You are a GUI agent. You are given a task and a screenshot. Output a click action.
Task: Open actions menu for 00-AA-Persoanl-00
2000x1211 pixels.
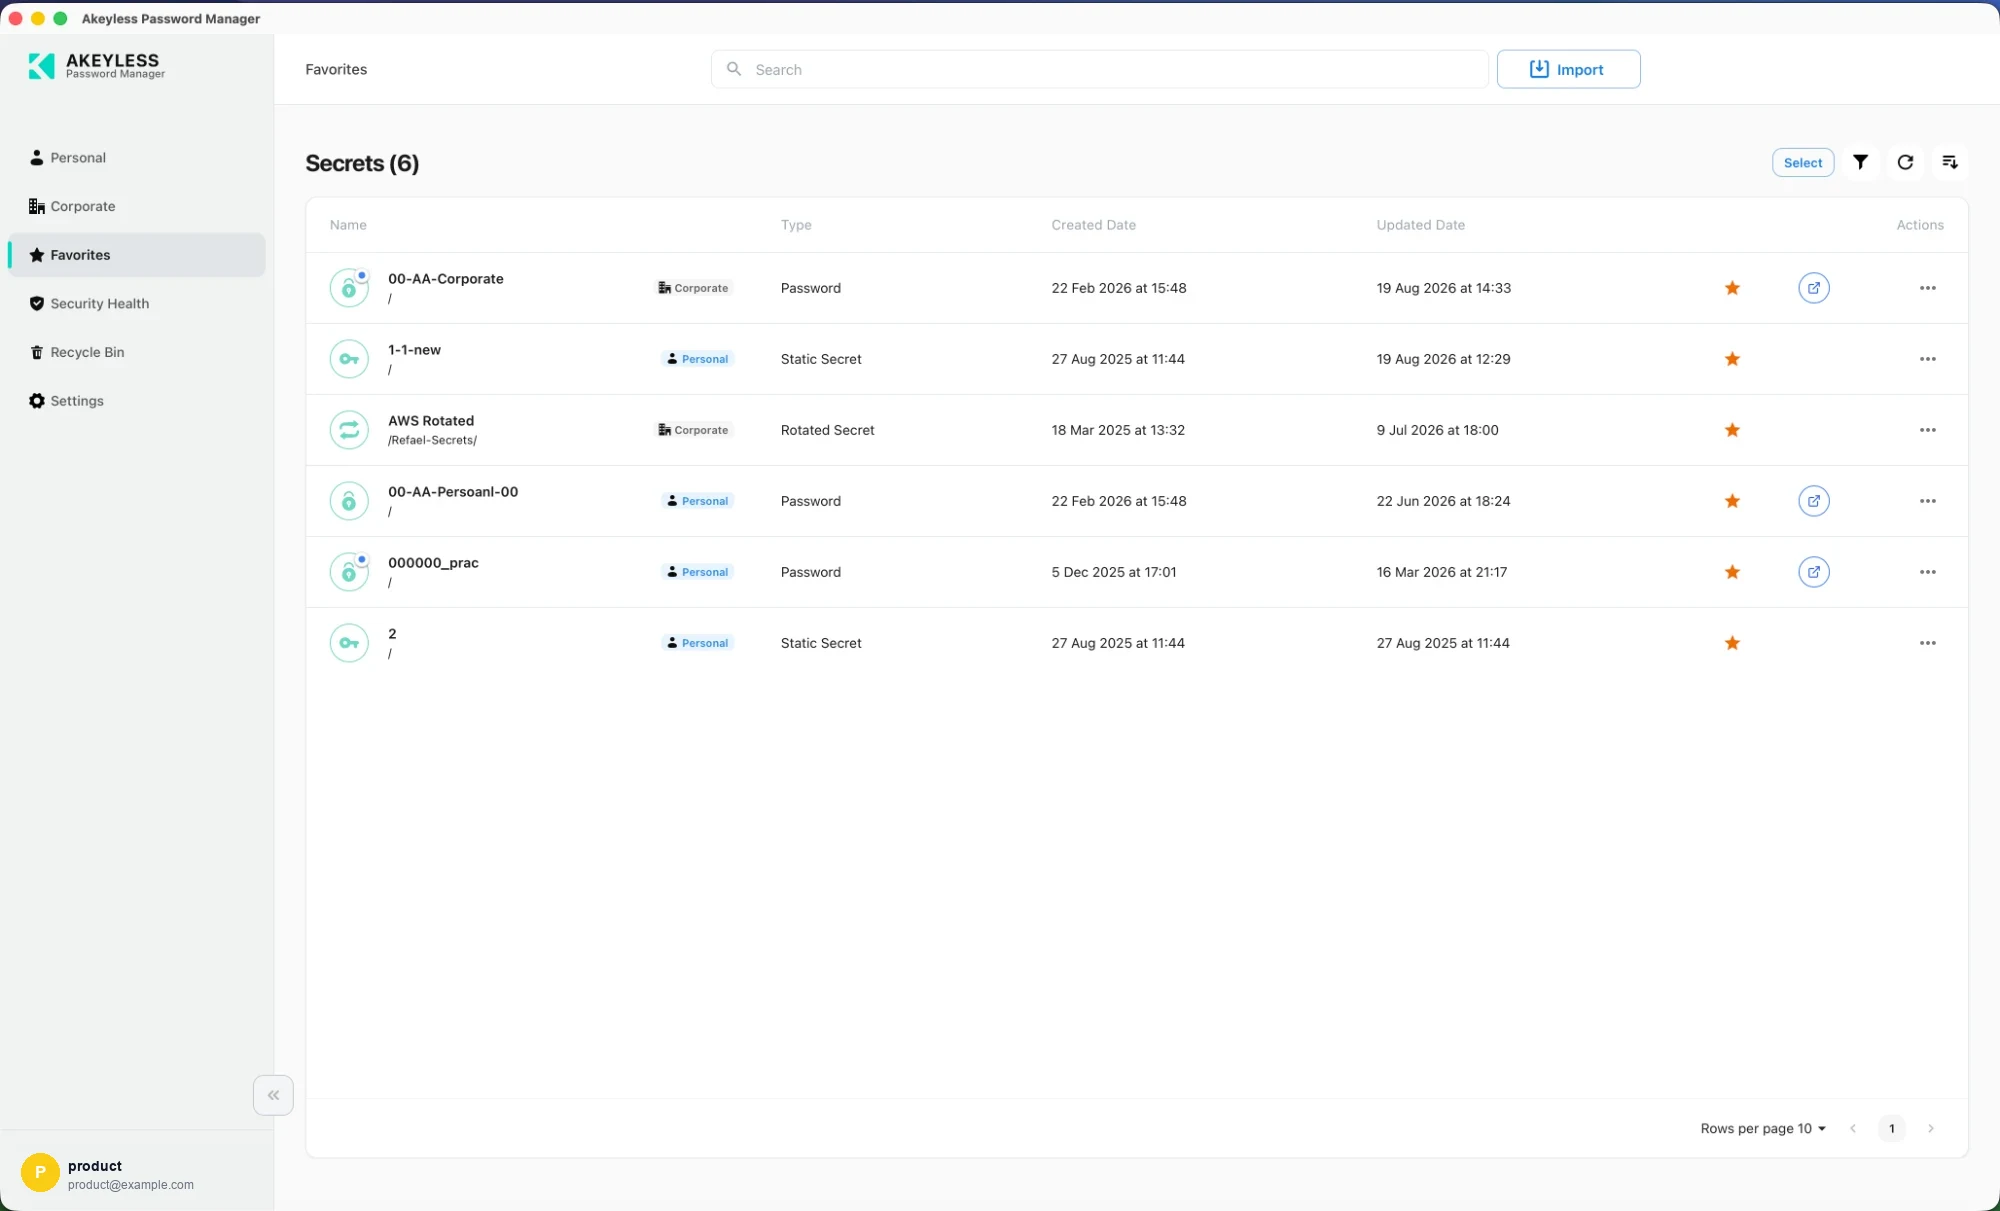[x=1927, y=501]
